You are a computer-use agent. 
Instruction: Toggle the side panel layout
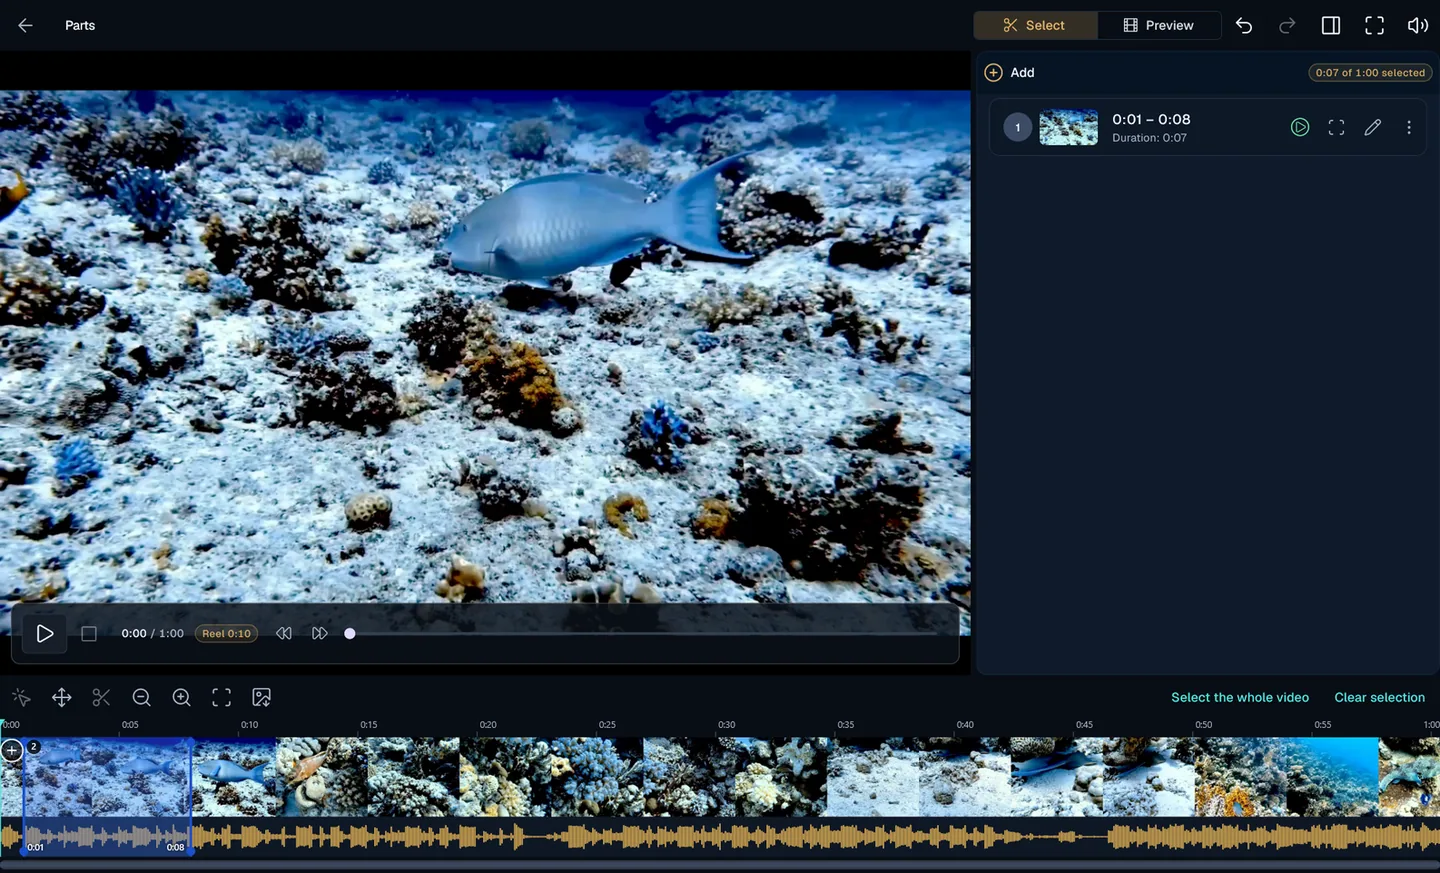point(1331,25)
